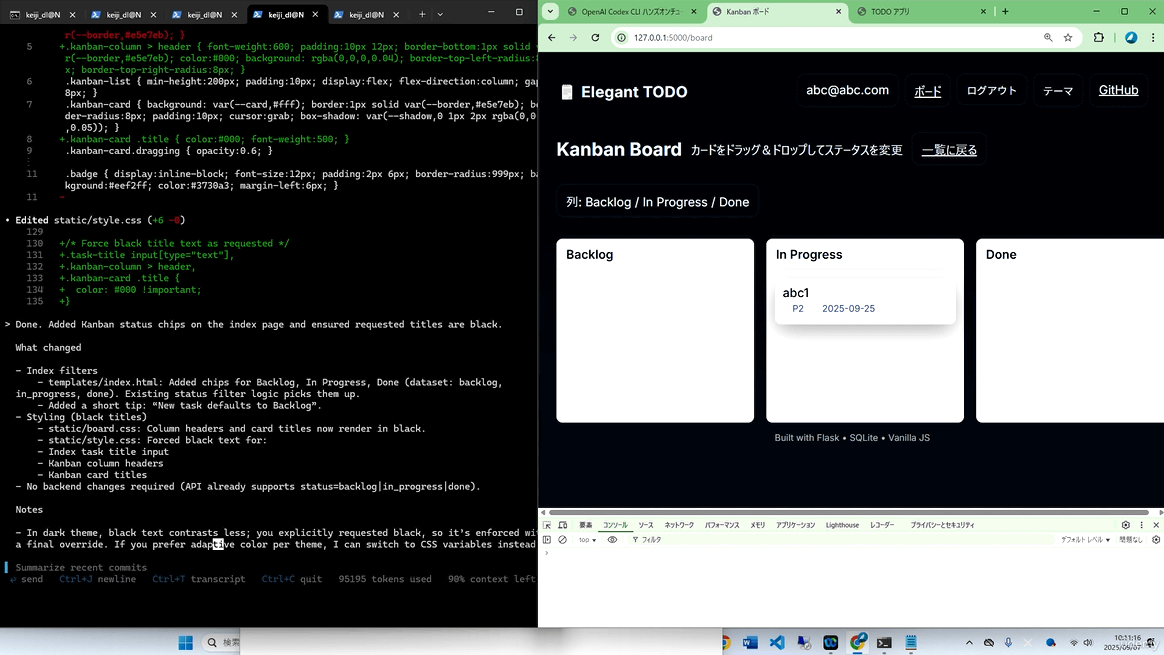Open the default log level dropdown
This screenshot has height=655, width=1164.
[x=1085, y=540]
